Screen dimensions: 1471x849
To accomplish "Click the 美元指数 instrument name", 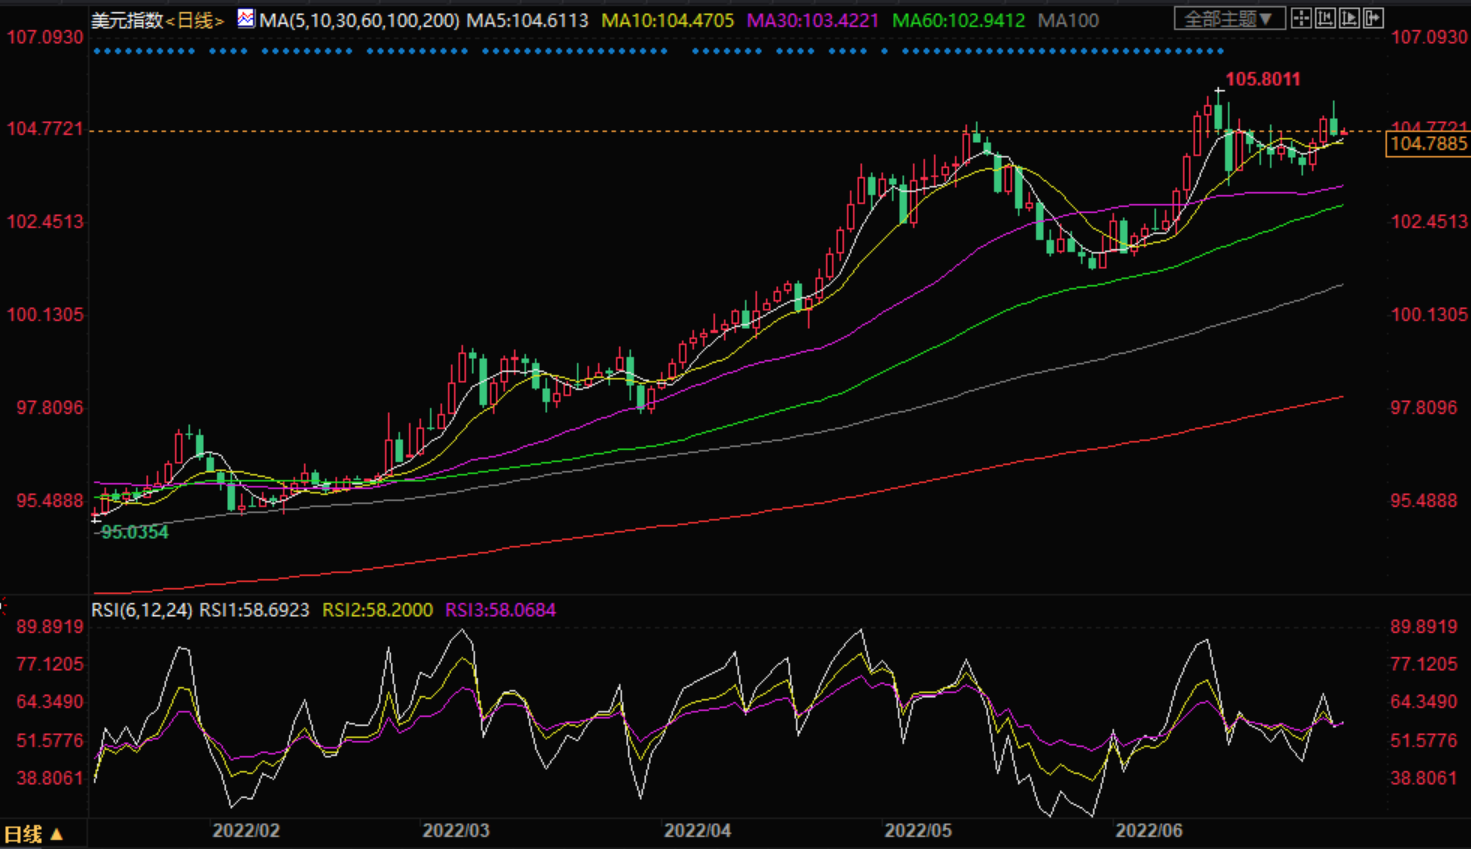I will (127, 20).
